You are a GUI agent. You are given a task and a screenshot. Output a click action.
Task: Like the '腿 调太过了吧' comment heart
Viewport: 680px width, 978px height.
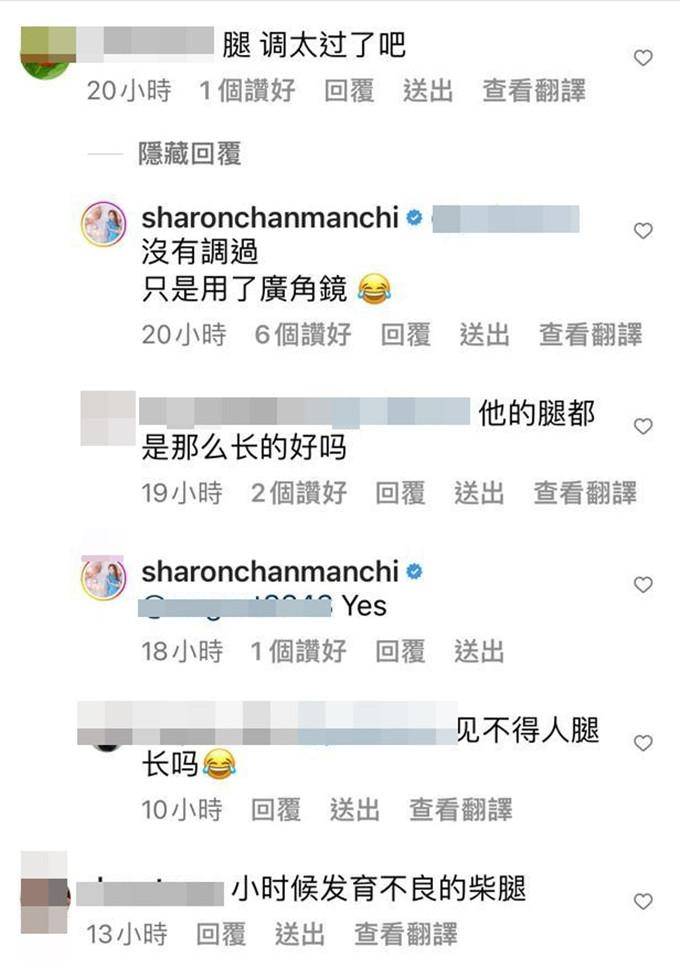coord(643,58)
